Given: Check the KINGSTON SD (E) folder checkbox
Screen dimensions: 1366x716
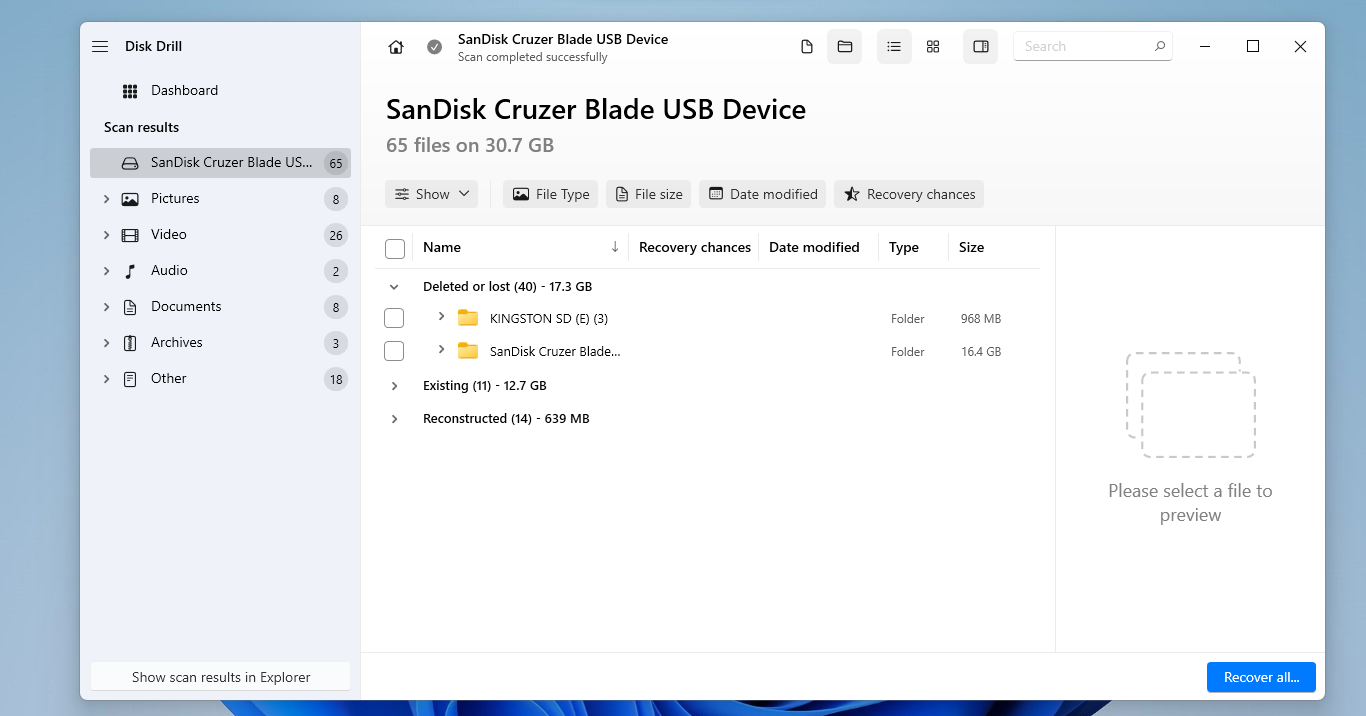Looking at the screenshot, I should (394, 318).
